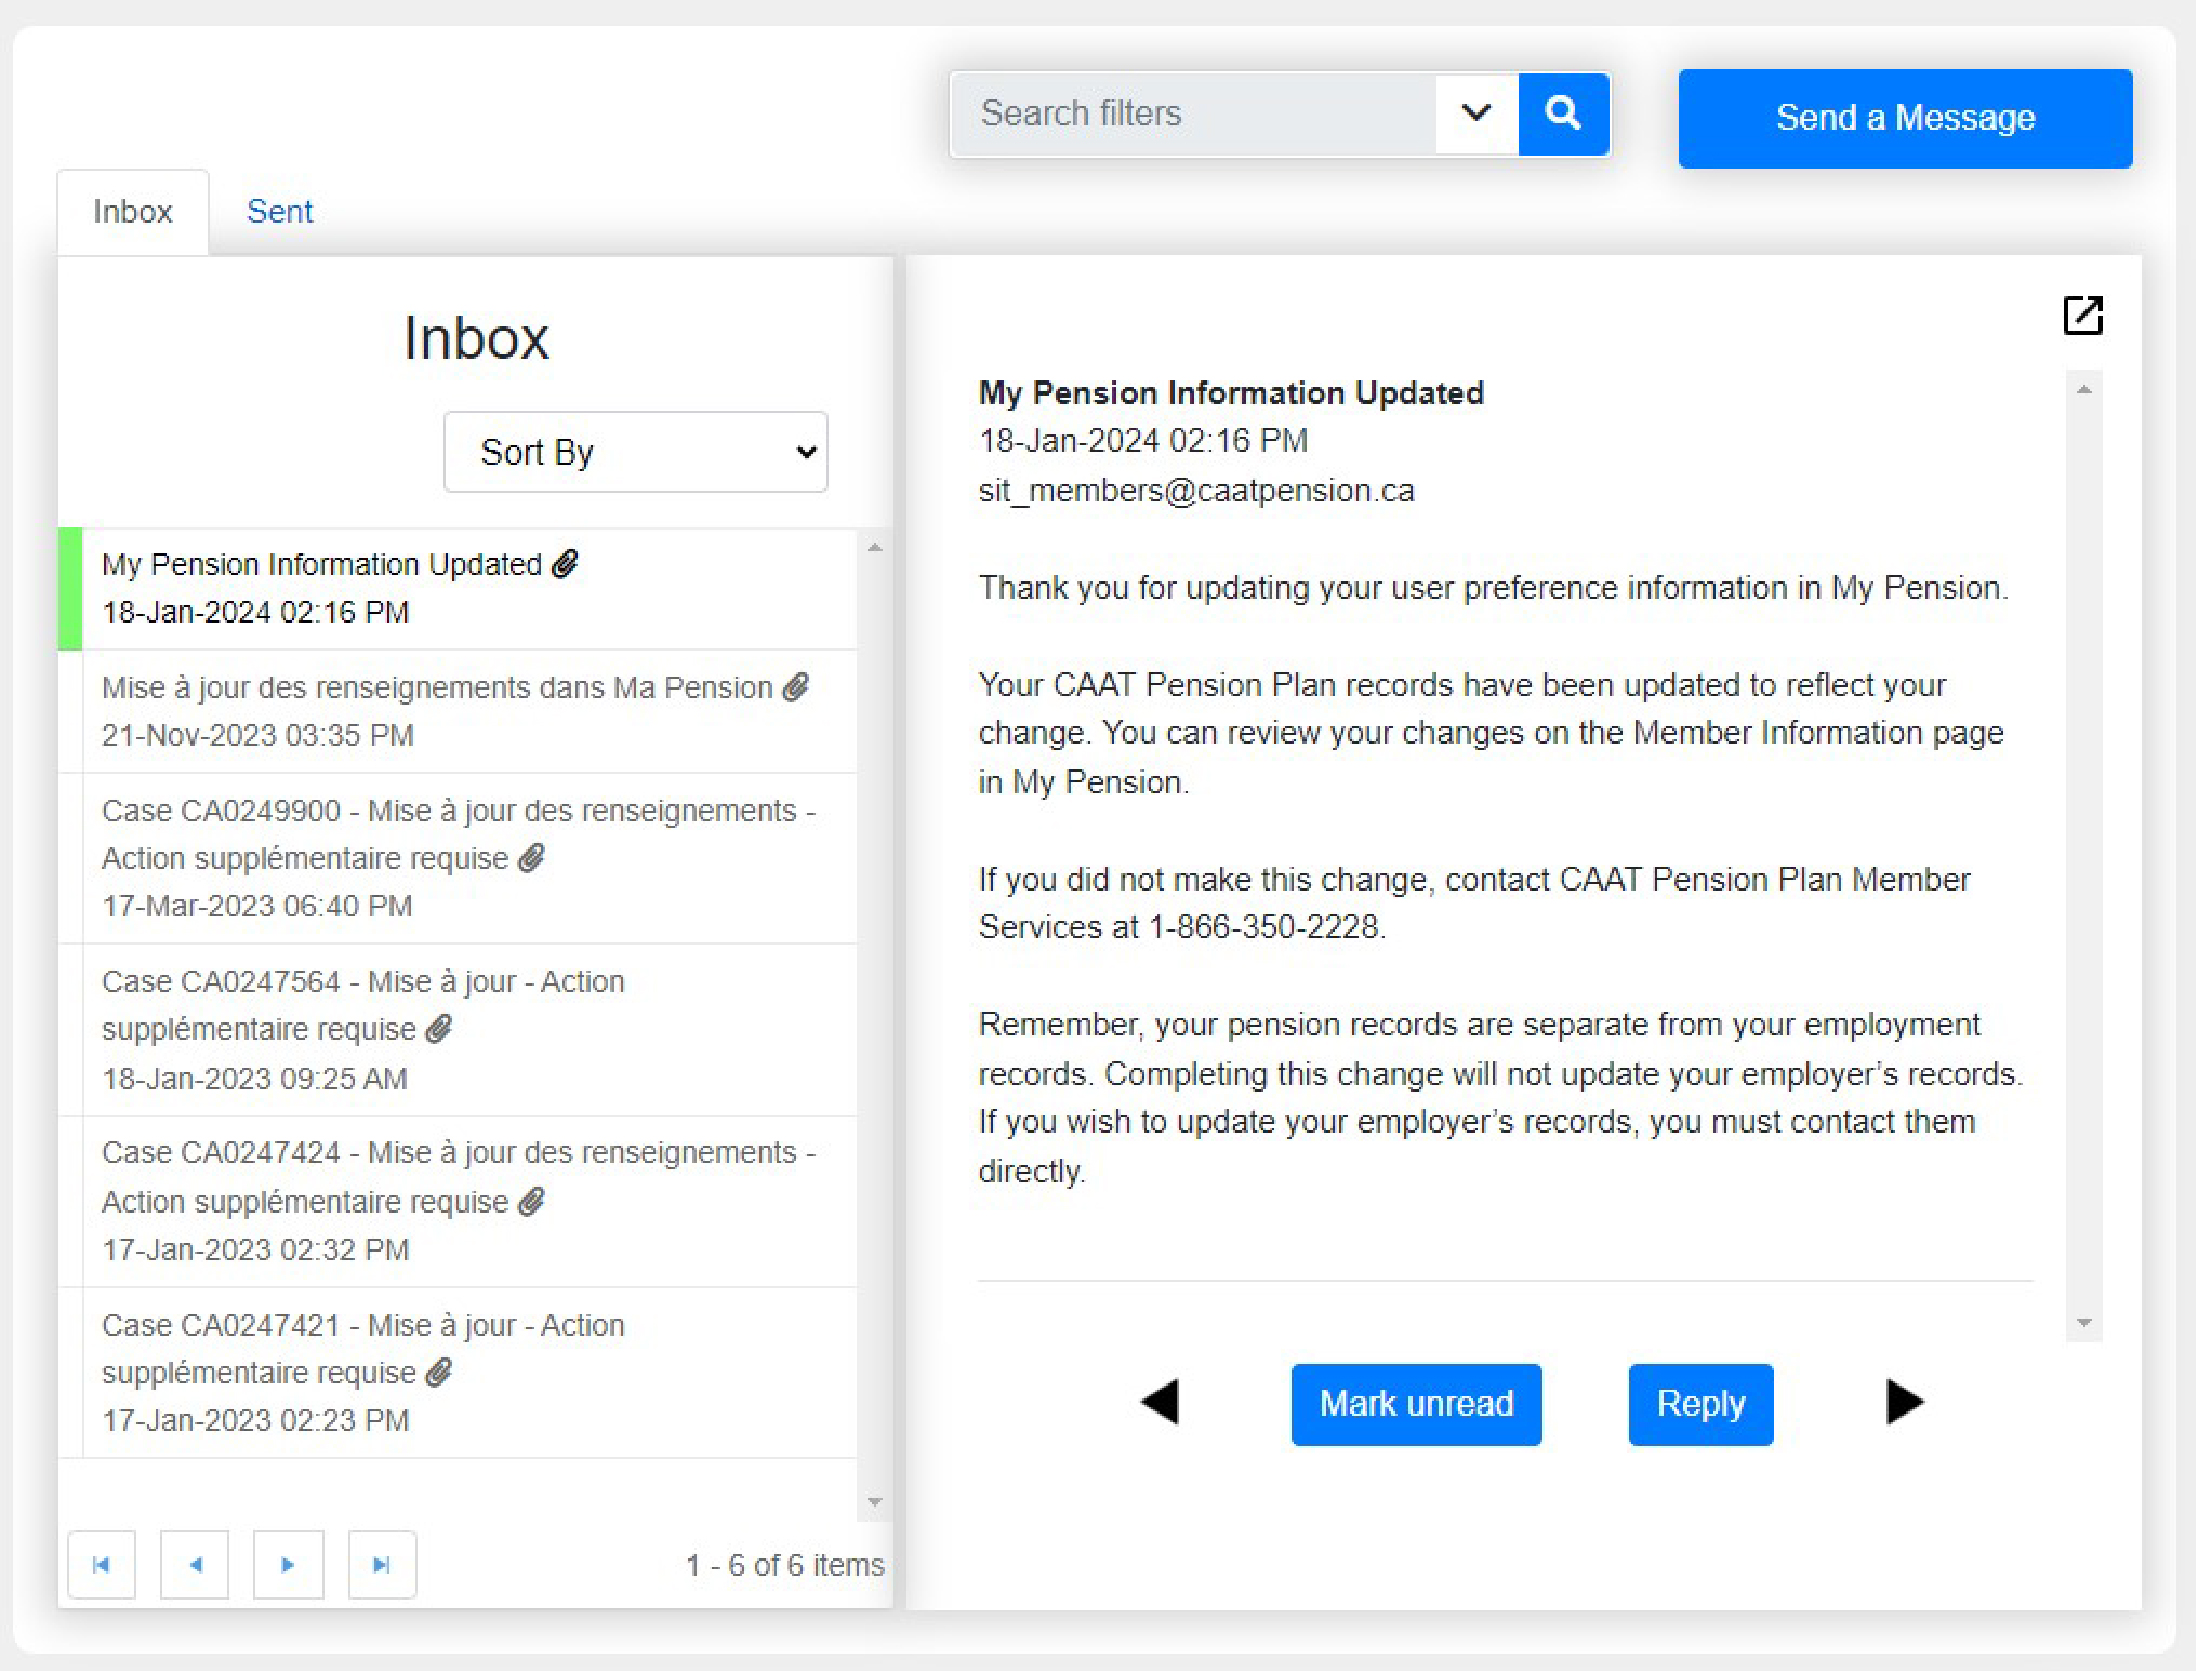This screenshot has width=2196, height=1671.
Task: Focus the Search filters input field
Action: tap(1193, 114)
